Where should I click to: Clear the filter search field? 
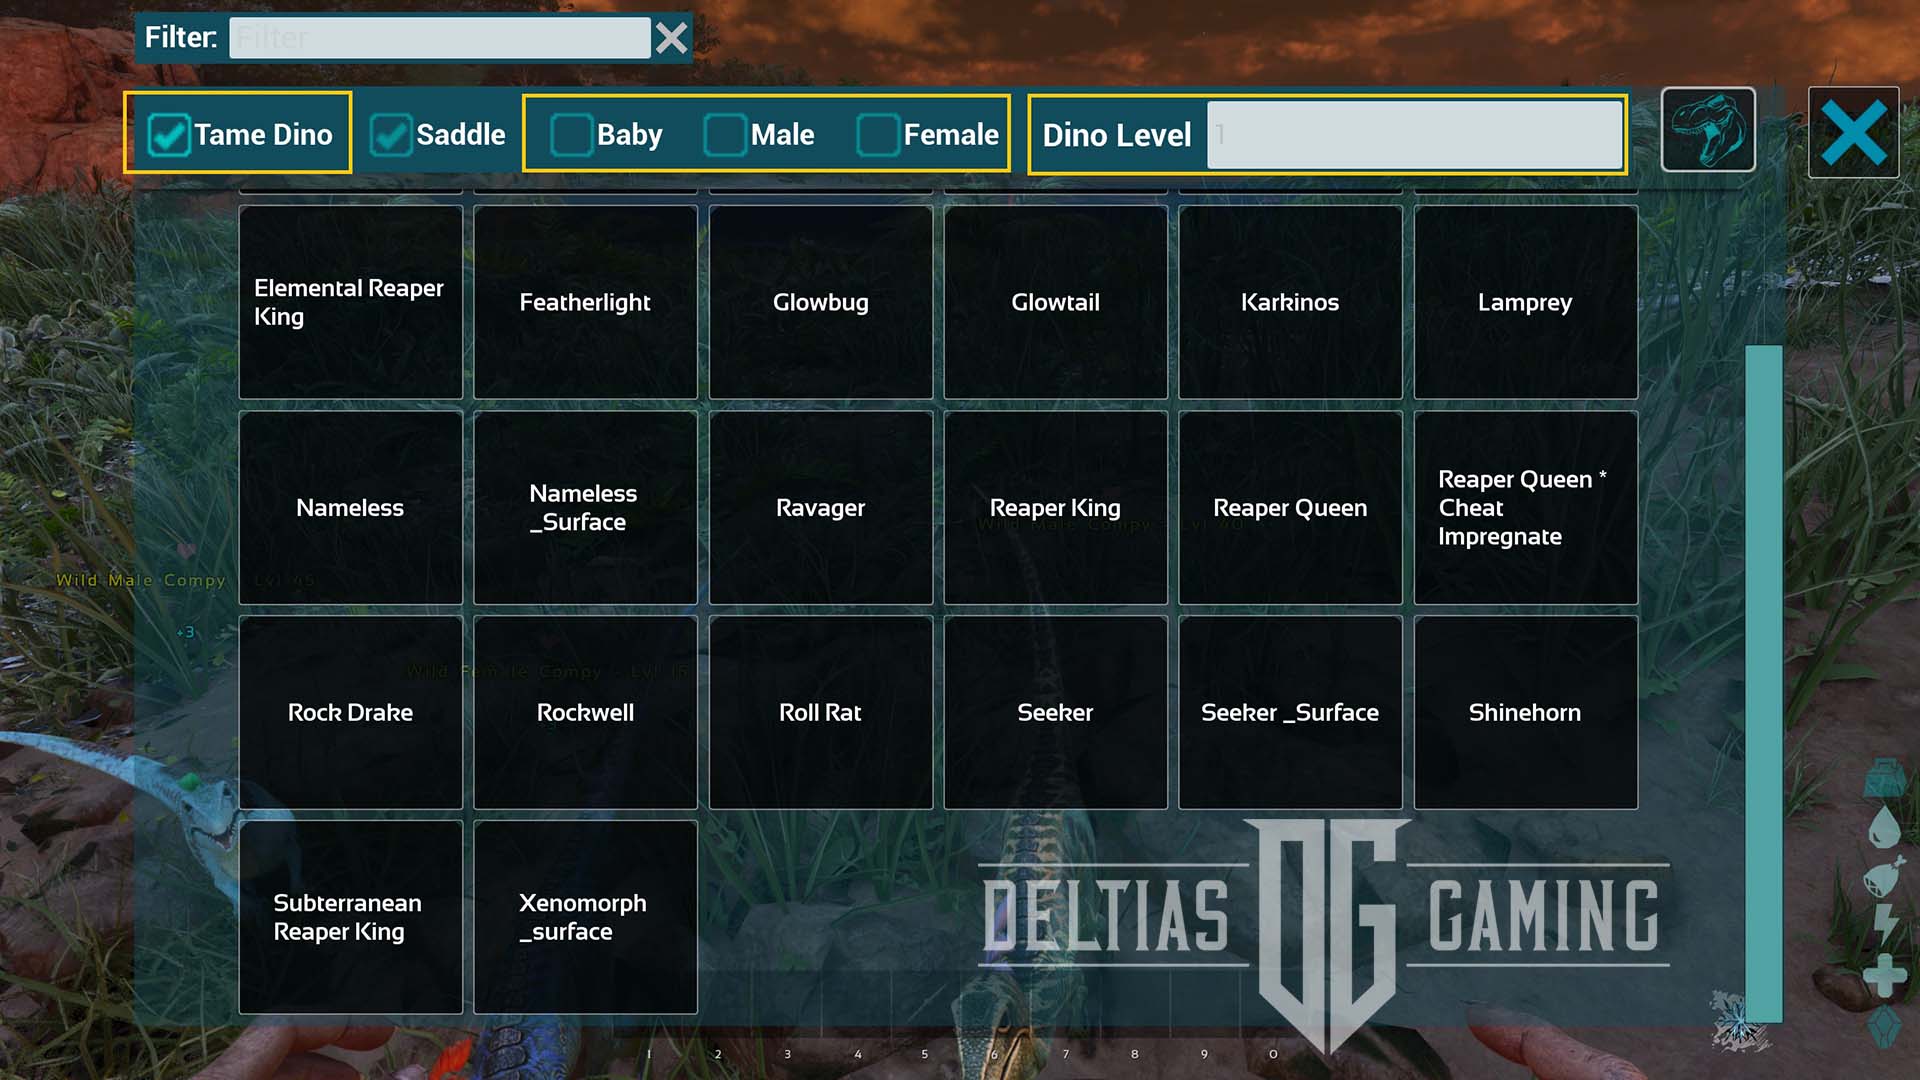click(x=673, y=37)
